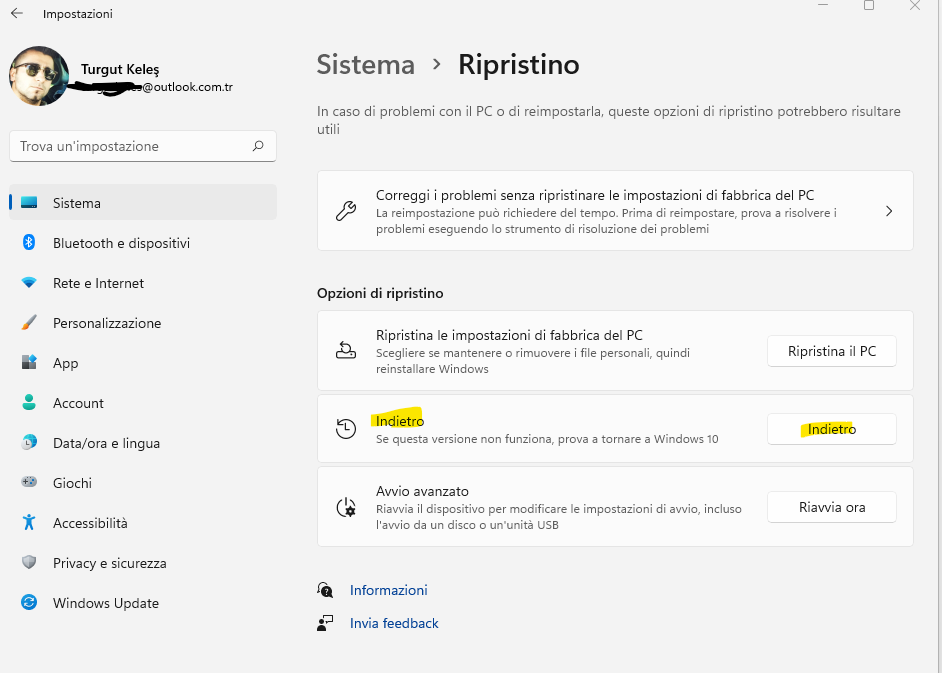942x673 pixels.
Task: Click the Privacy e sicurezza shield icon
Action: tap(30, 563)
